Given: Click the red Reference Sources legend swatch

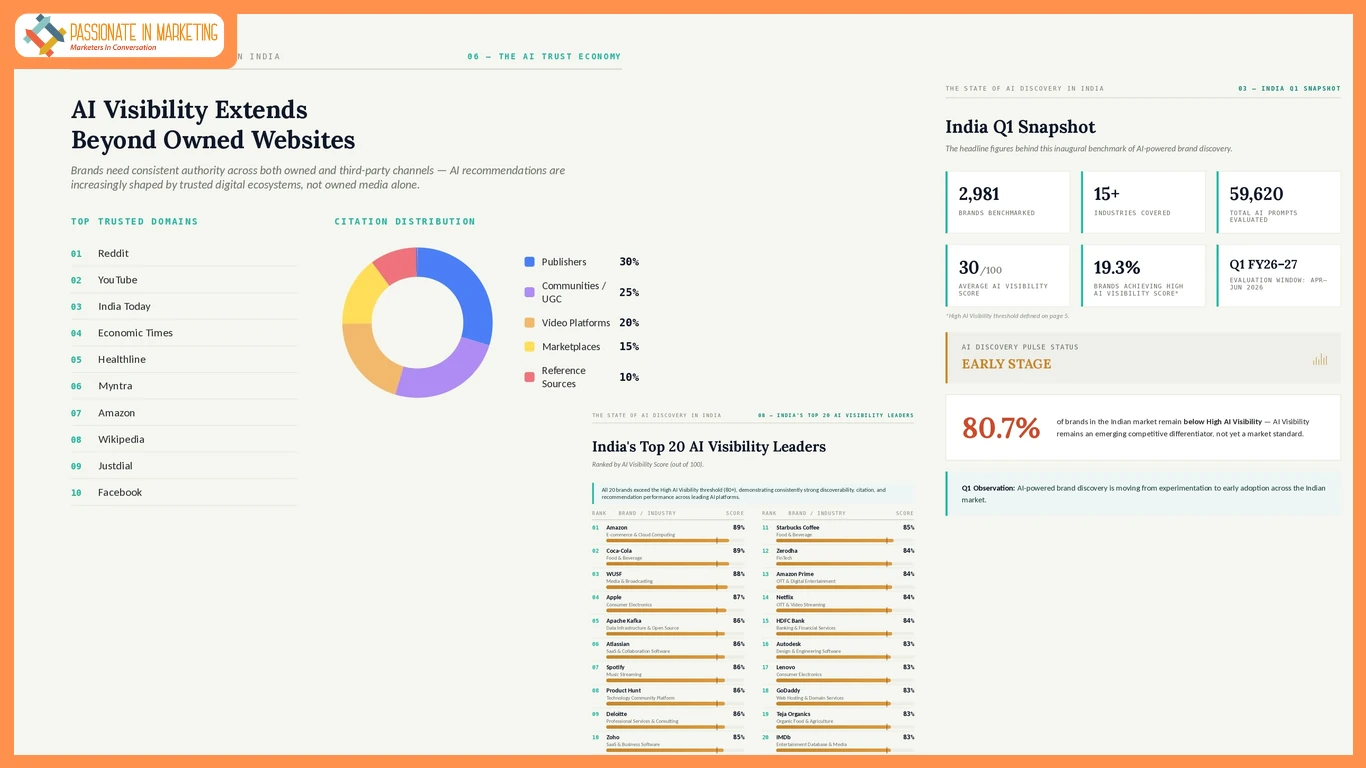Looking at the screenshot, I should tap(529, 377).
